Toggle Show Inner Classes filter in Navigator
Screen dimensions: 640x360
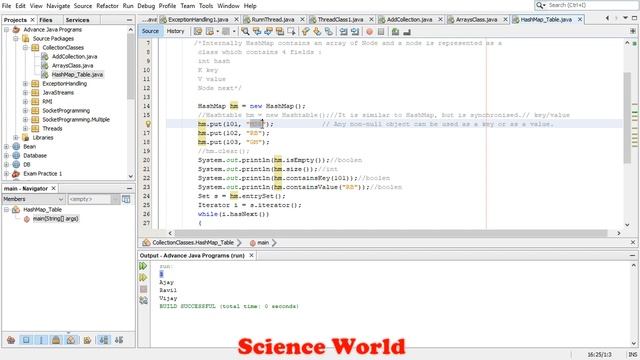coord(71,340)
